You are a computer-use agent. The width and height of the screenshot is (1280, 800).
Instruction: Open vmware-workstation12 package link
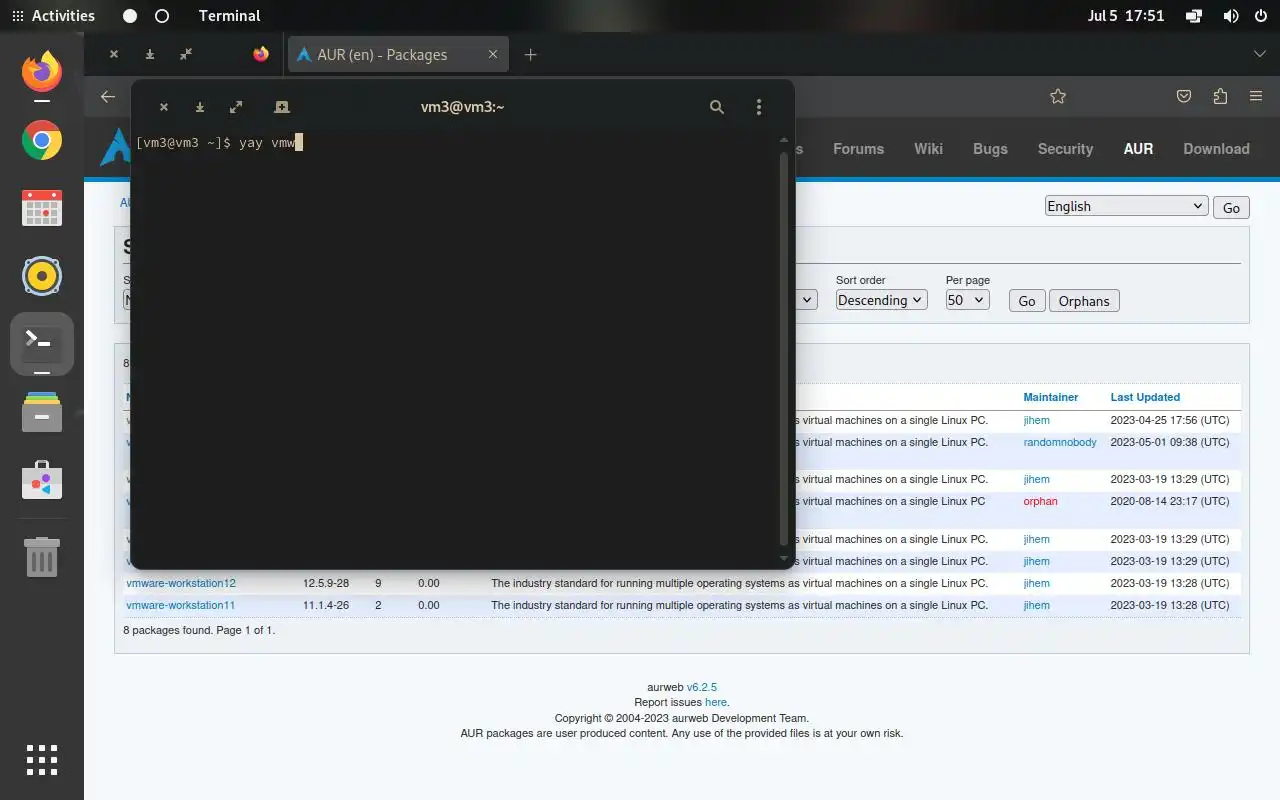pyautogui.click(x=181, y=583)
